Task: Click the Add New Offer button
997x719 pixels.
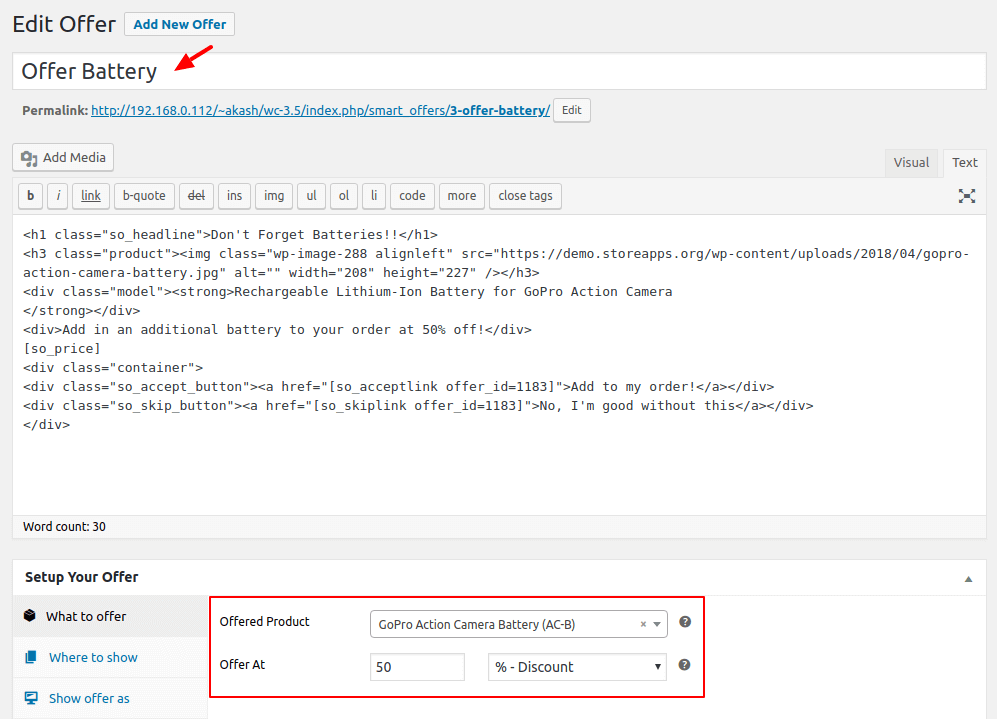Action: point(179,24)
